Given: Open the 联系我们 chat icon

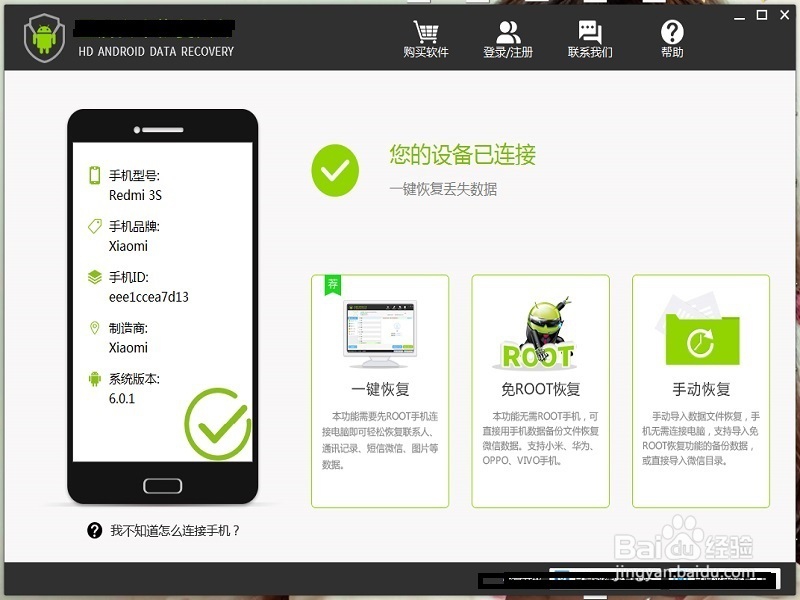Looking at the screenshot, I should (590, 32).
